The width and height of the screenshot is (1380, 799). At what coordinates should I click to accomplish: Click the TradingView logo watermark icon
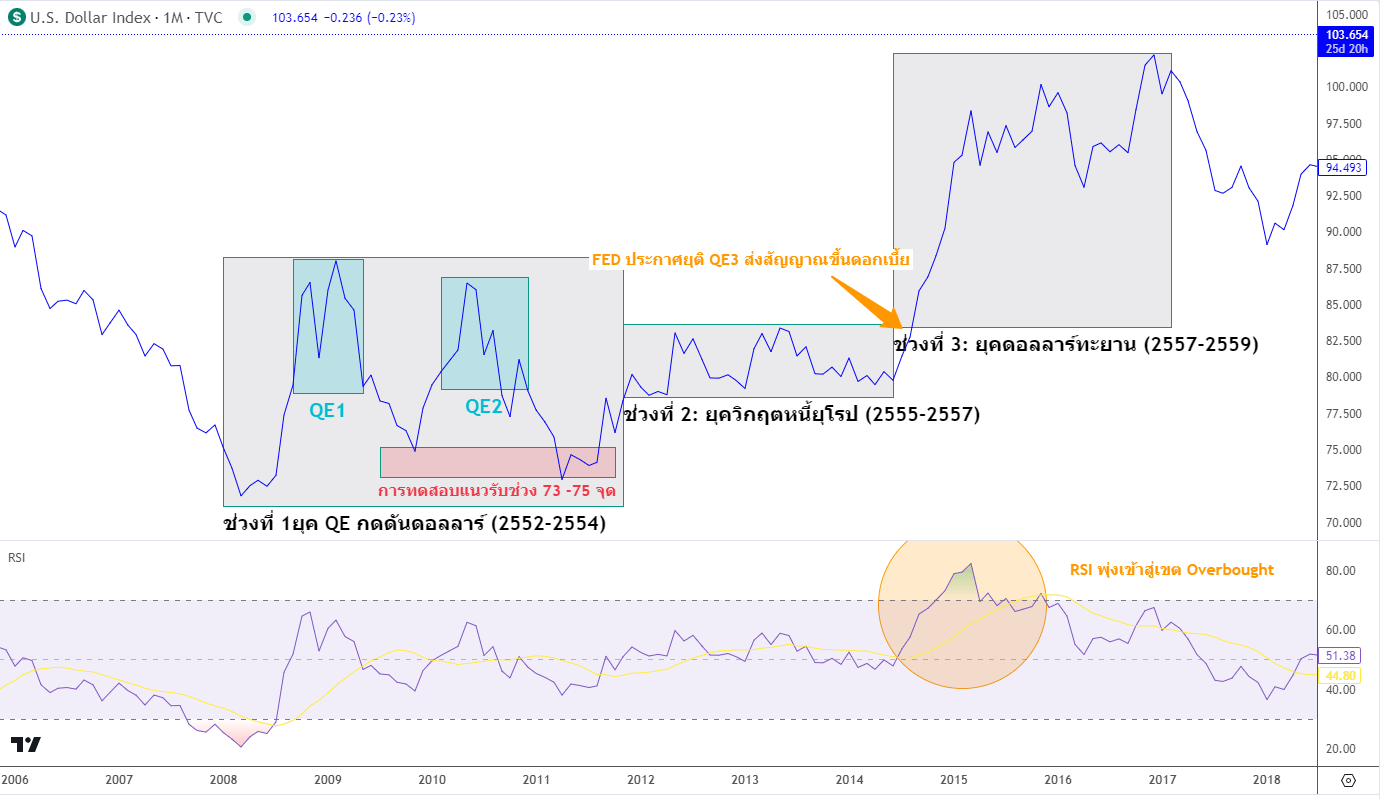point(26,744)
